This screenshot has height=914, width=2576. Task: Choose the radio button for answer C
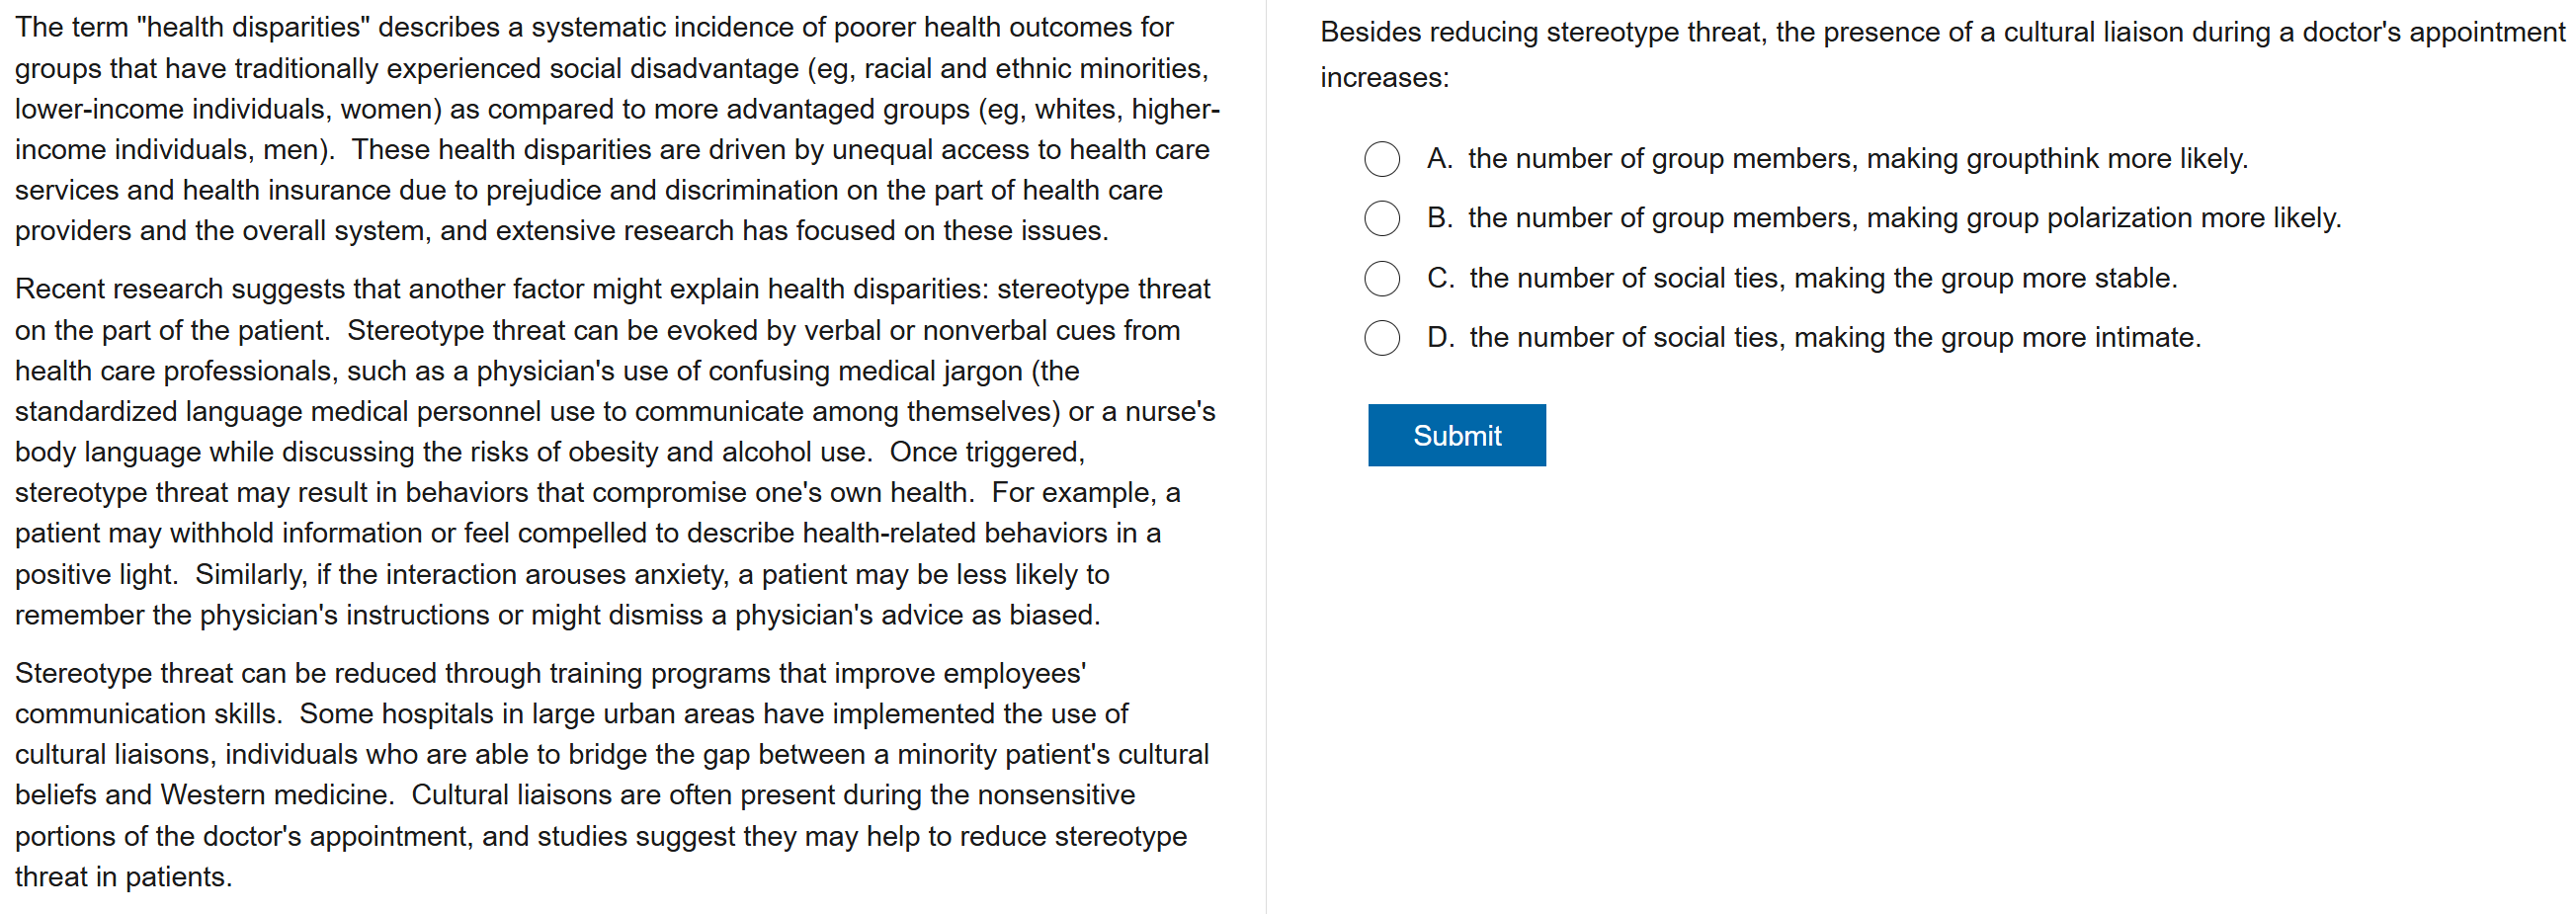pos(1381,278)
